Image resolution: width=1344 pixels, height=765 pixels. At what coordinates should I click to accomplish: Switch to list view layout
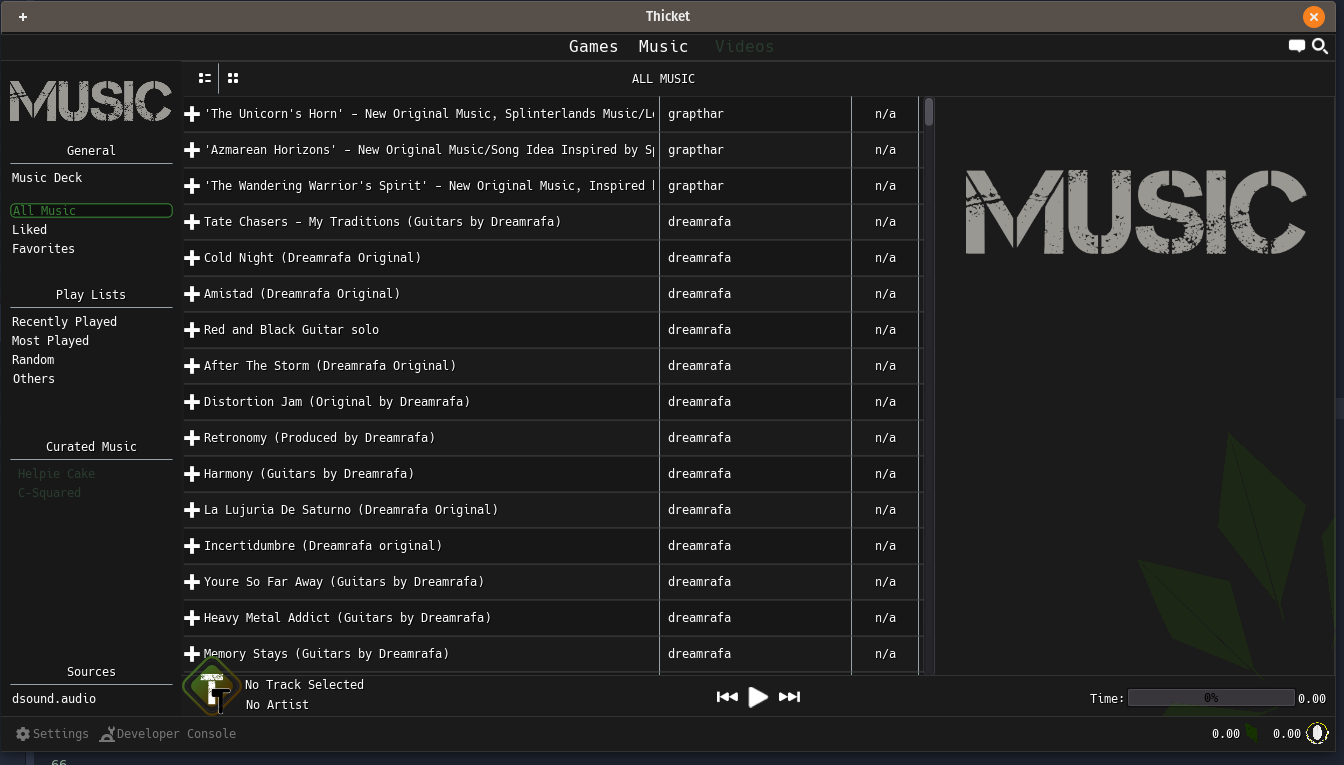205,78
